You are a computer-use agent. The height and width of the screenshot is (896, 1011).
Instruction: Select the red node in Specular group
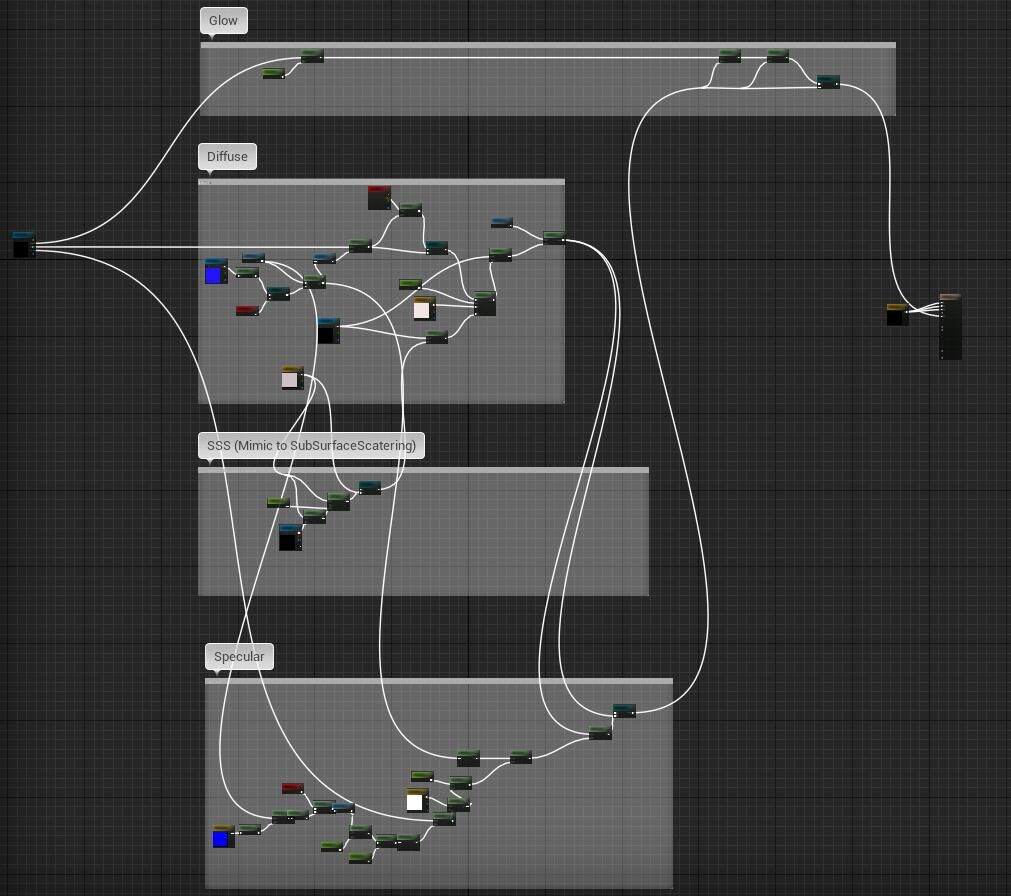[292, 788]
